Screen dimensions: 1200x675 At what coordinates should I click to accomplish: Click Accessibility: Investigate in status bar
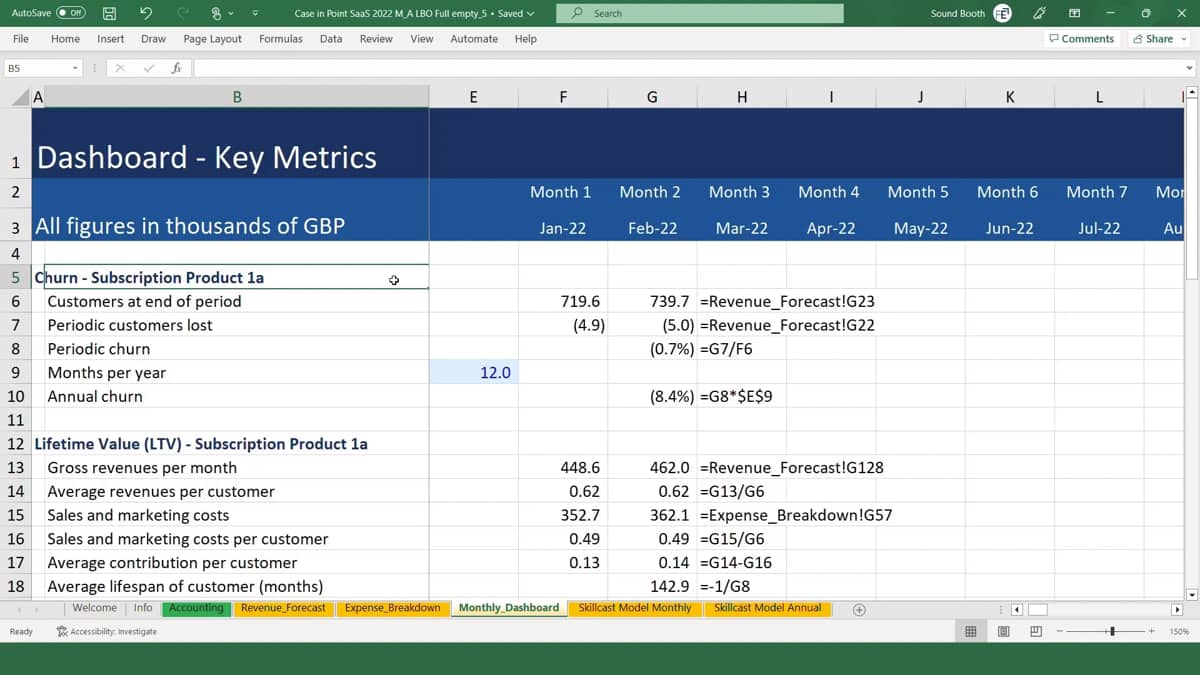point(107,631)
